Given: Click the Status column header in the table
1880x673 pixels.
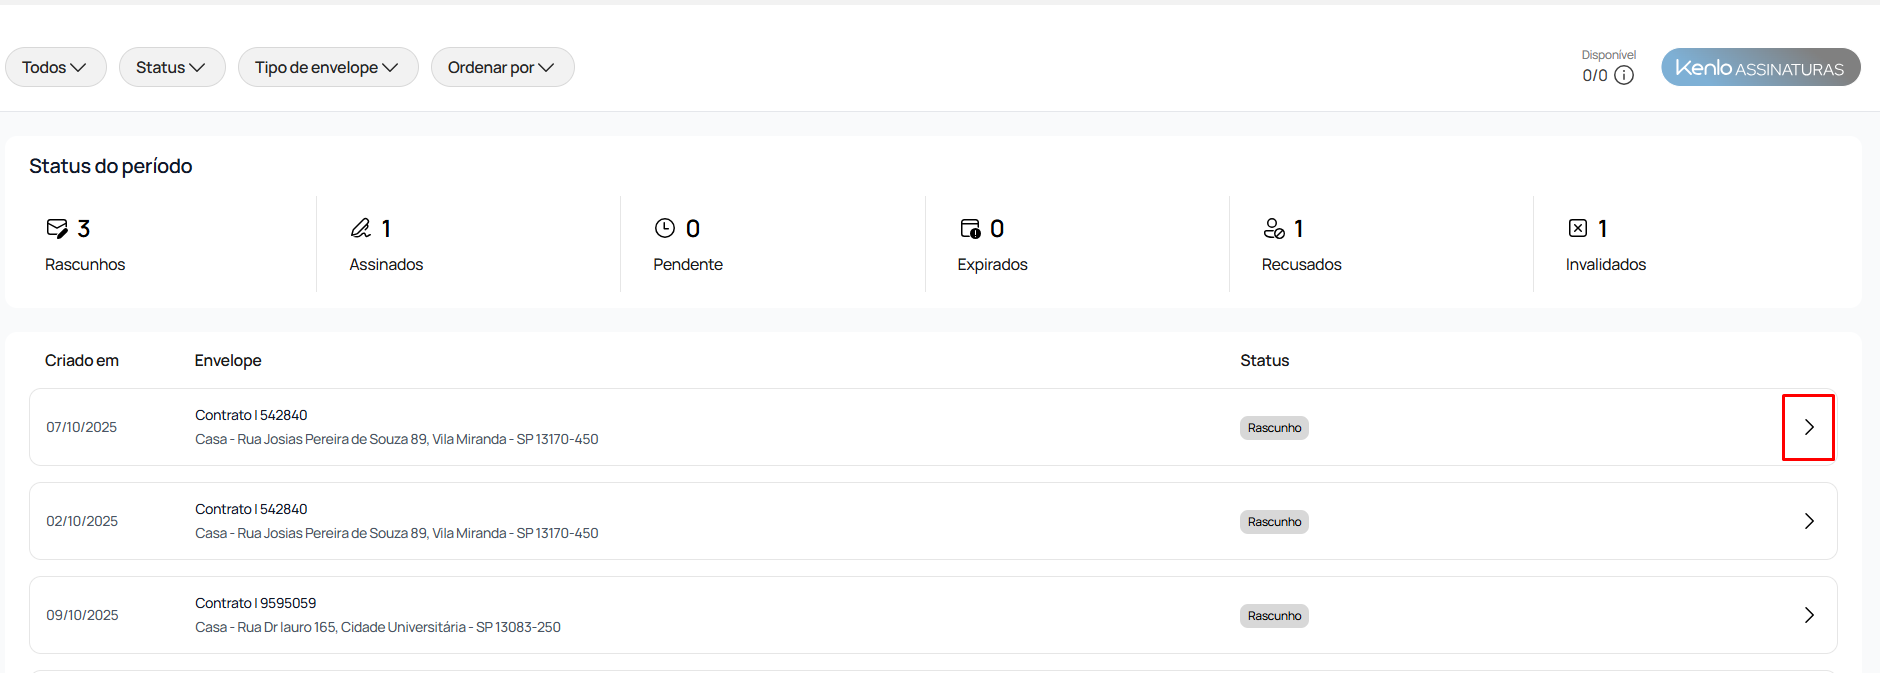Looking at the screenshot, I should coord(1264,360).
